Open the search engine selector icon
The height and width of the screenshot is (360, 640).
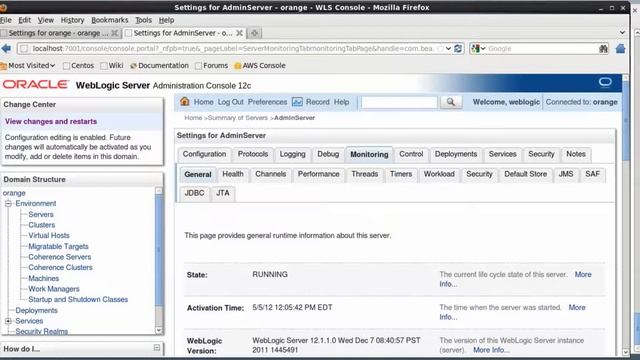(478, 49)
